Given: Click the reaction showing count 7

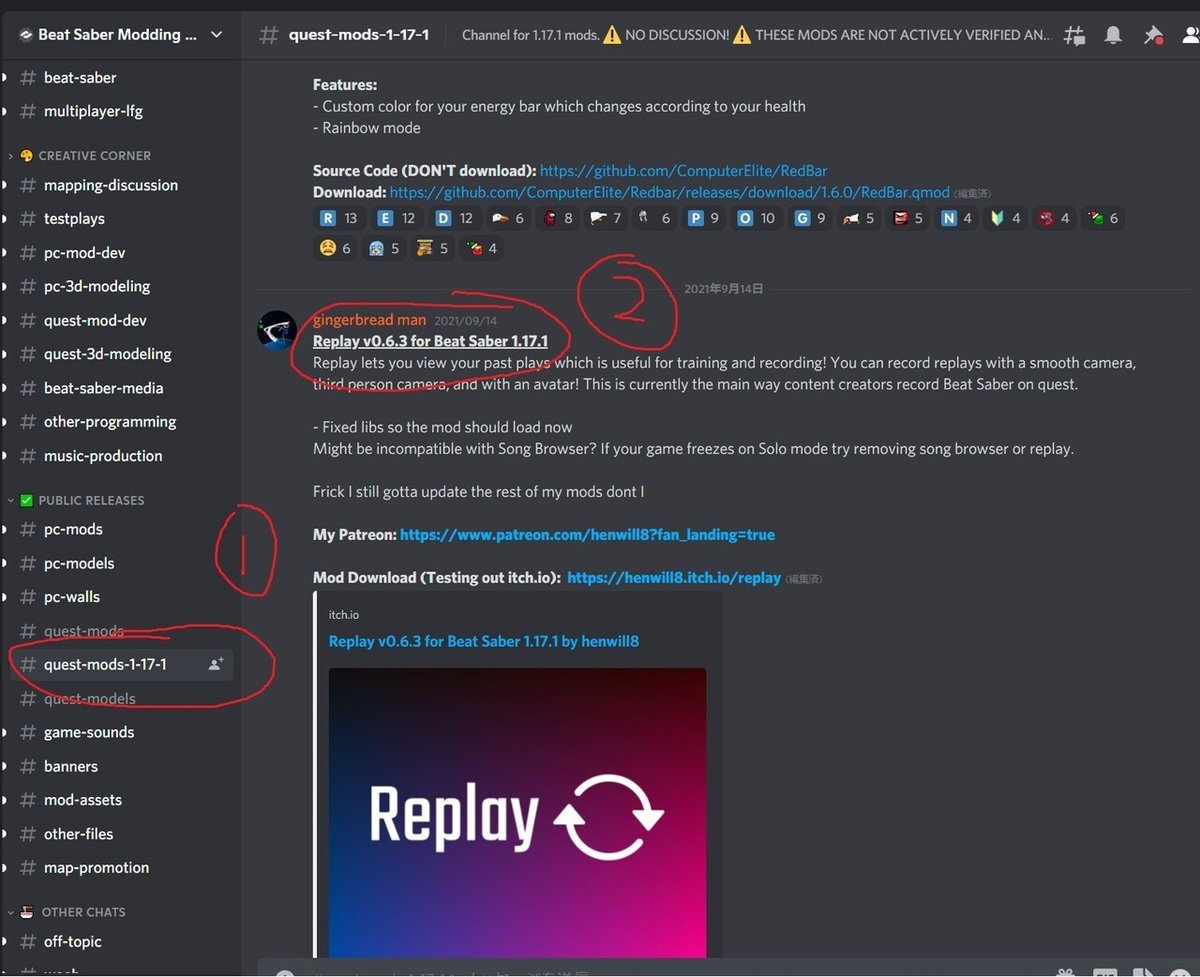Looking at the screenshot, I should pyautogui.click(x=606, y=218).
